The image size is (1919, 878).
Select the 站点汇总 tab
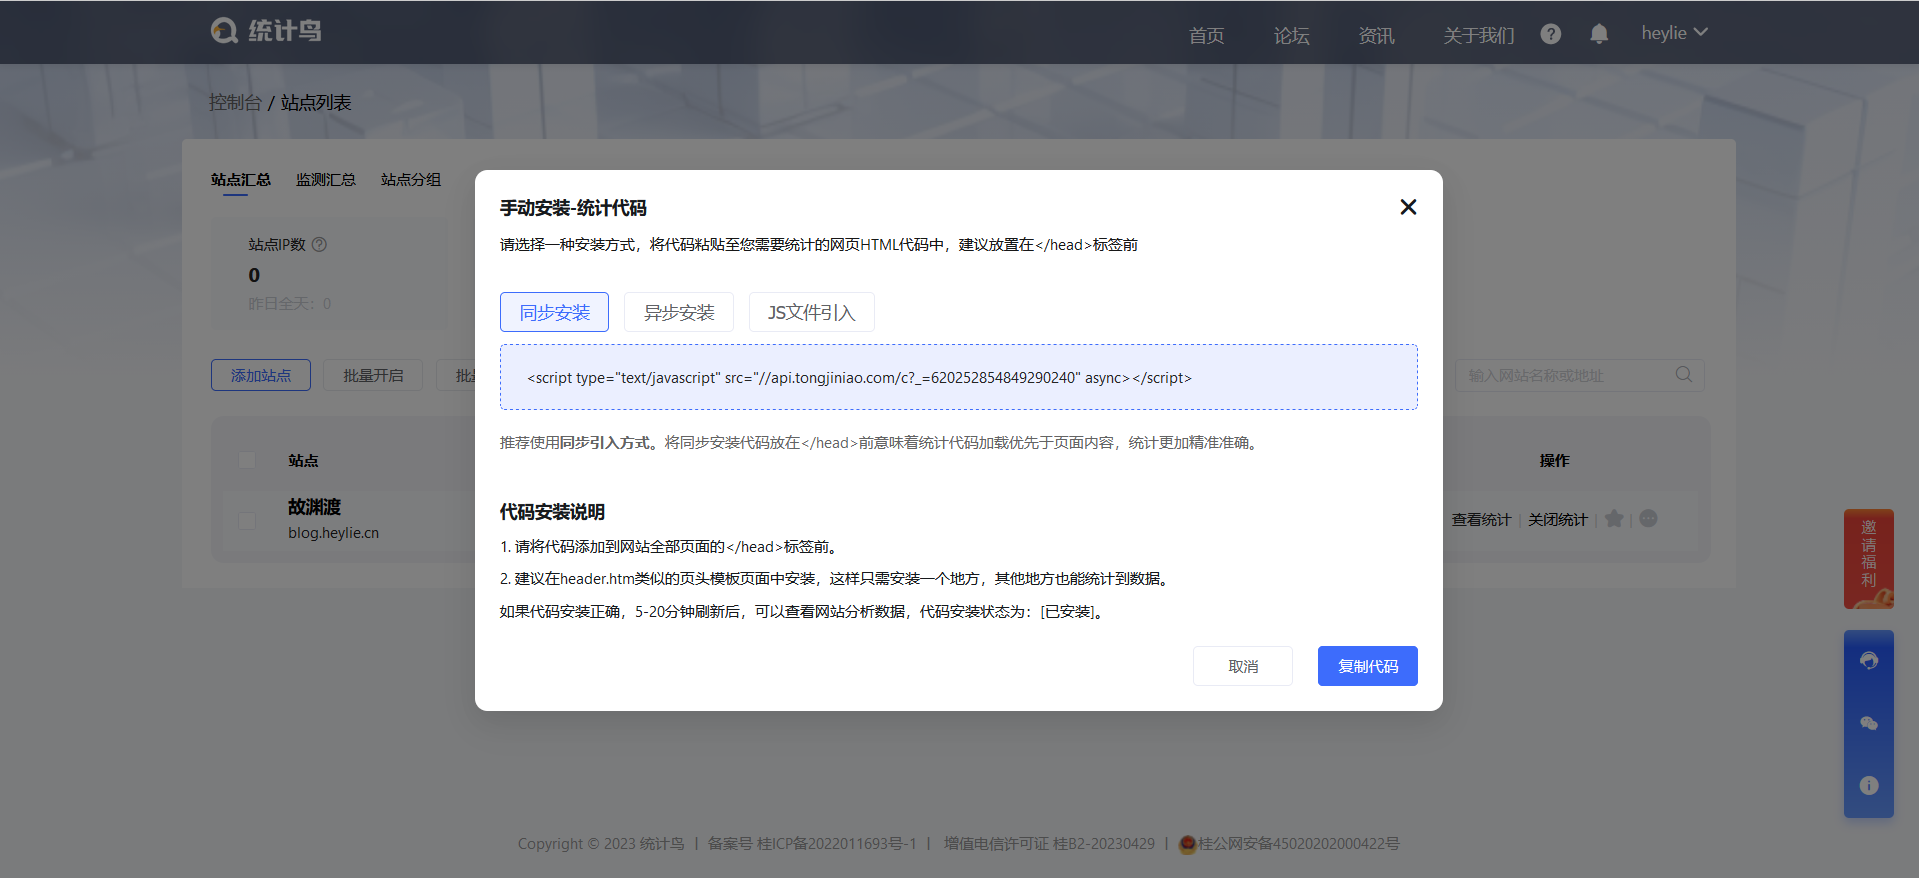240,180
